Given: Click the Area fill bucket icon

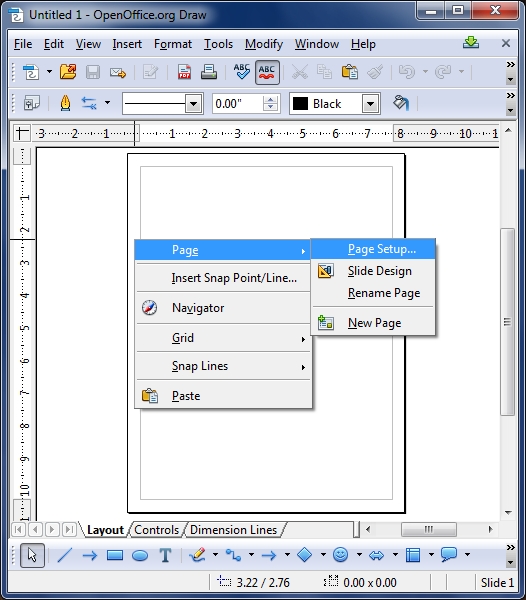Looking at the screenshot, I should [x=401, y=103].
